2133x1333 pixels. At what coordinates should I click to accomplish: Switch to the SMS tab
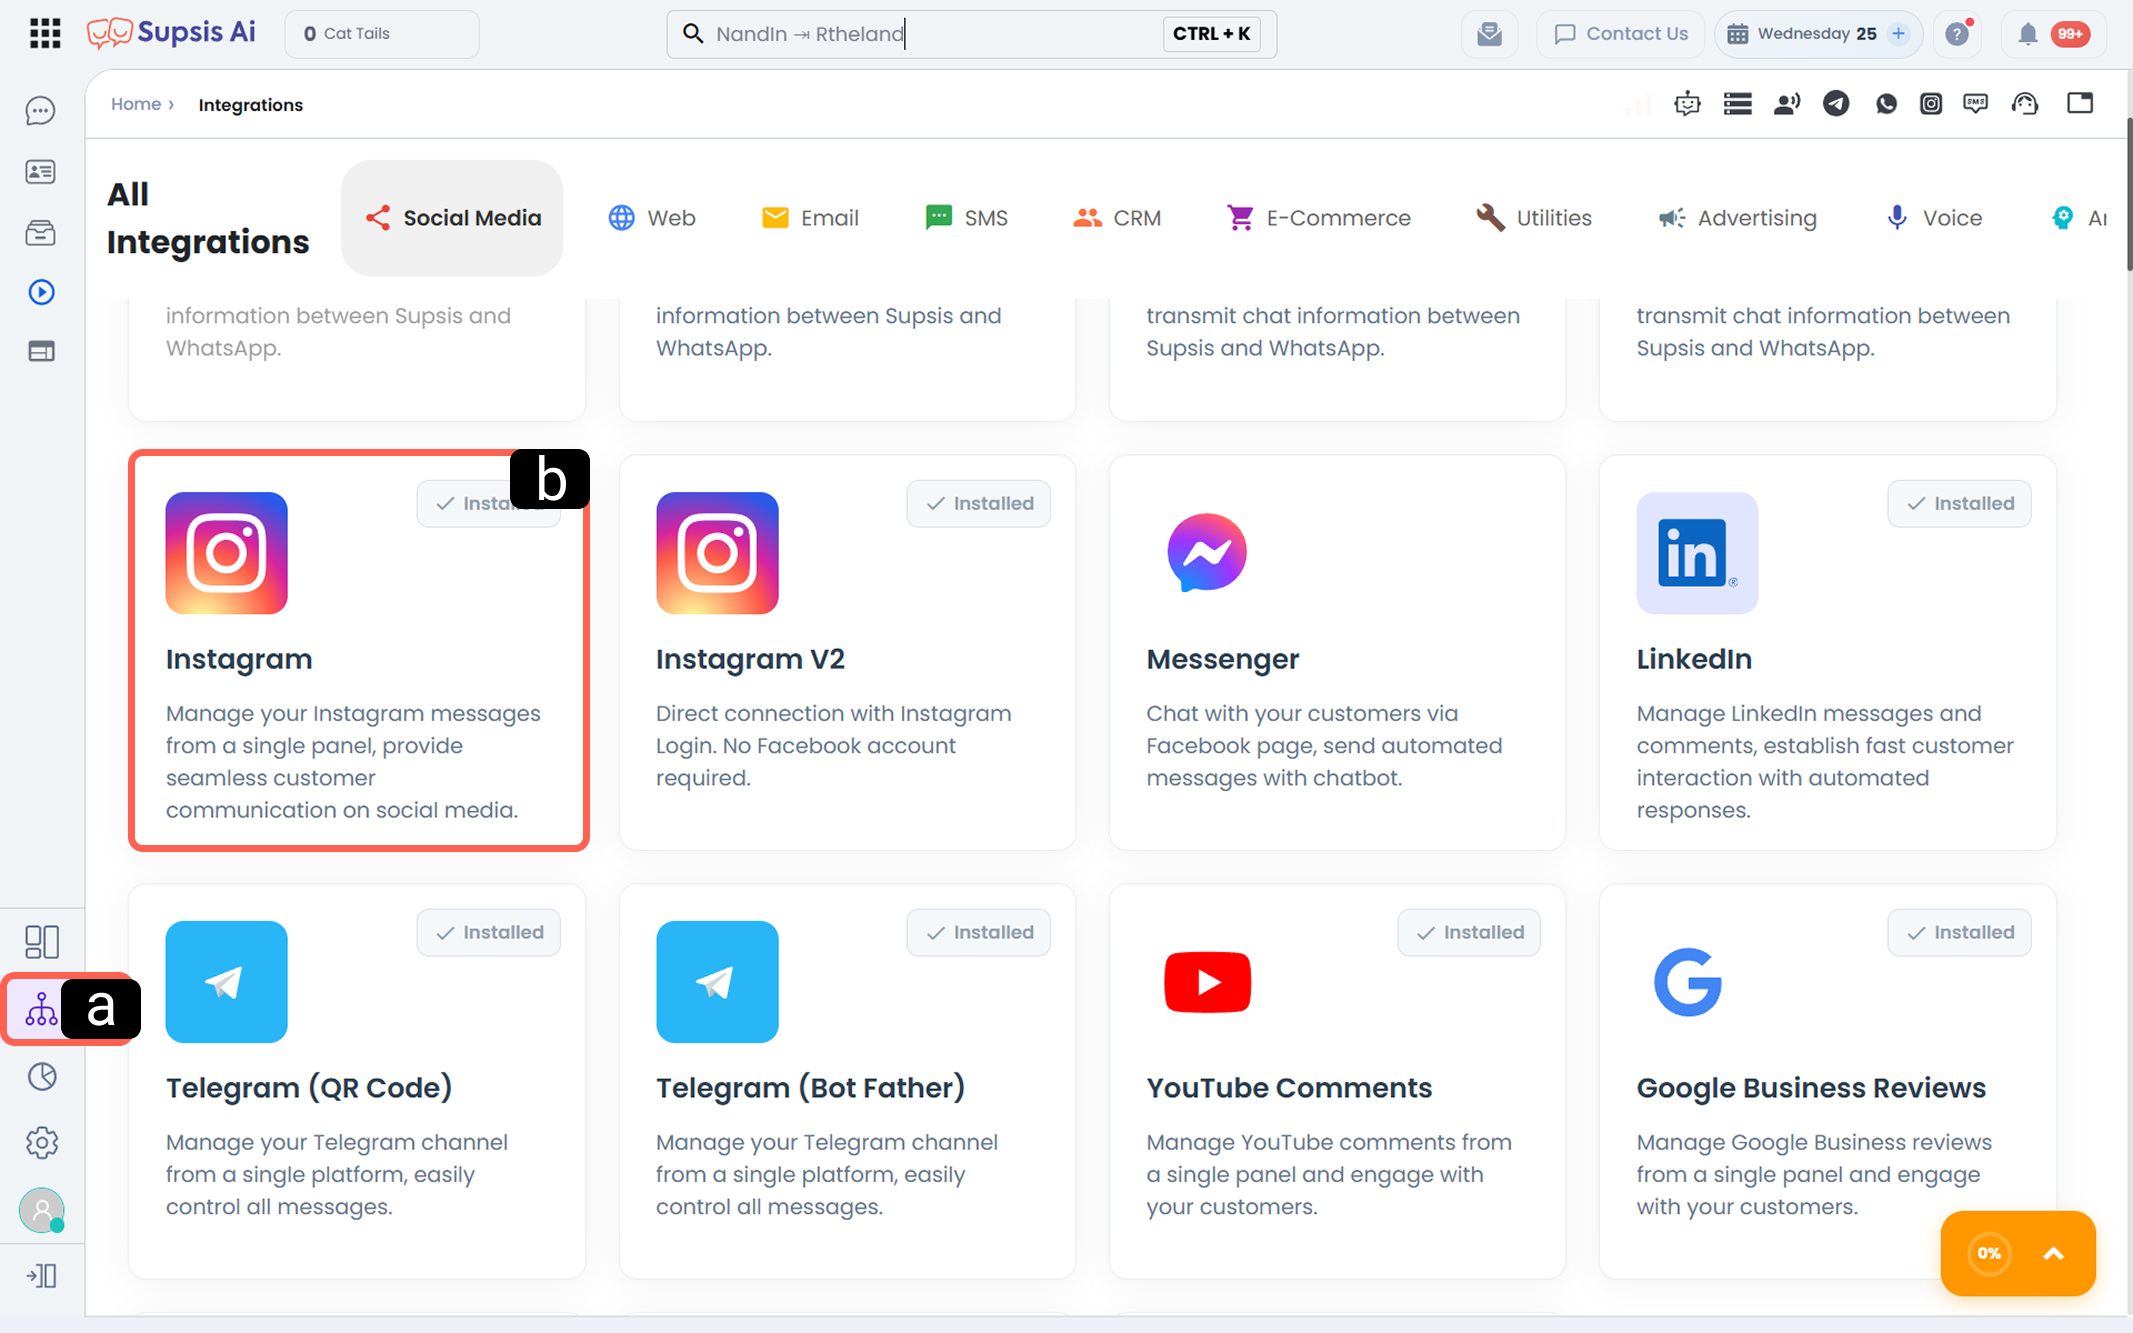click(x=966, y=218)
